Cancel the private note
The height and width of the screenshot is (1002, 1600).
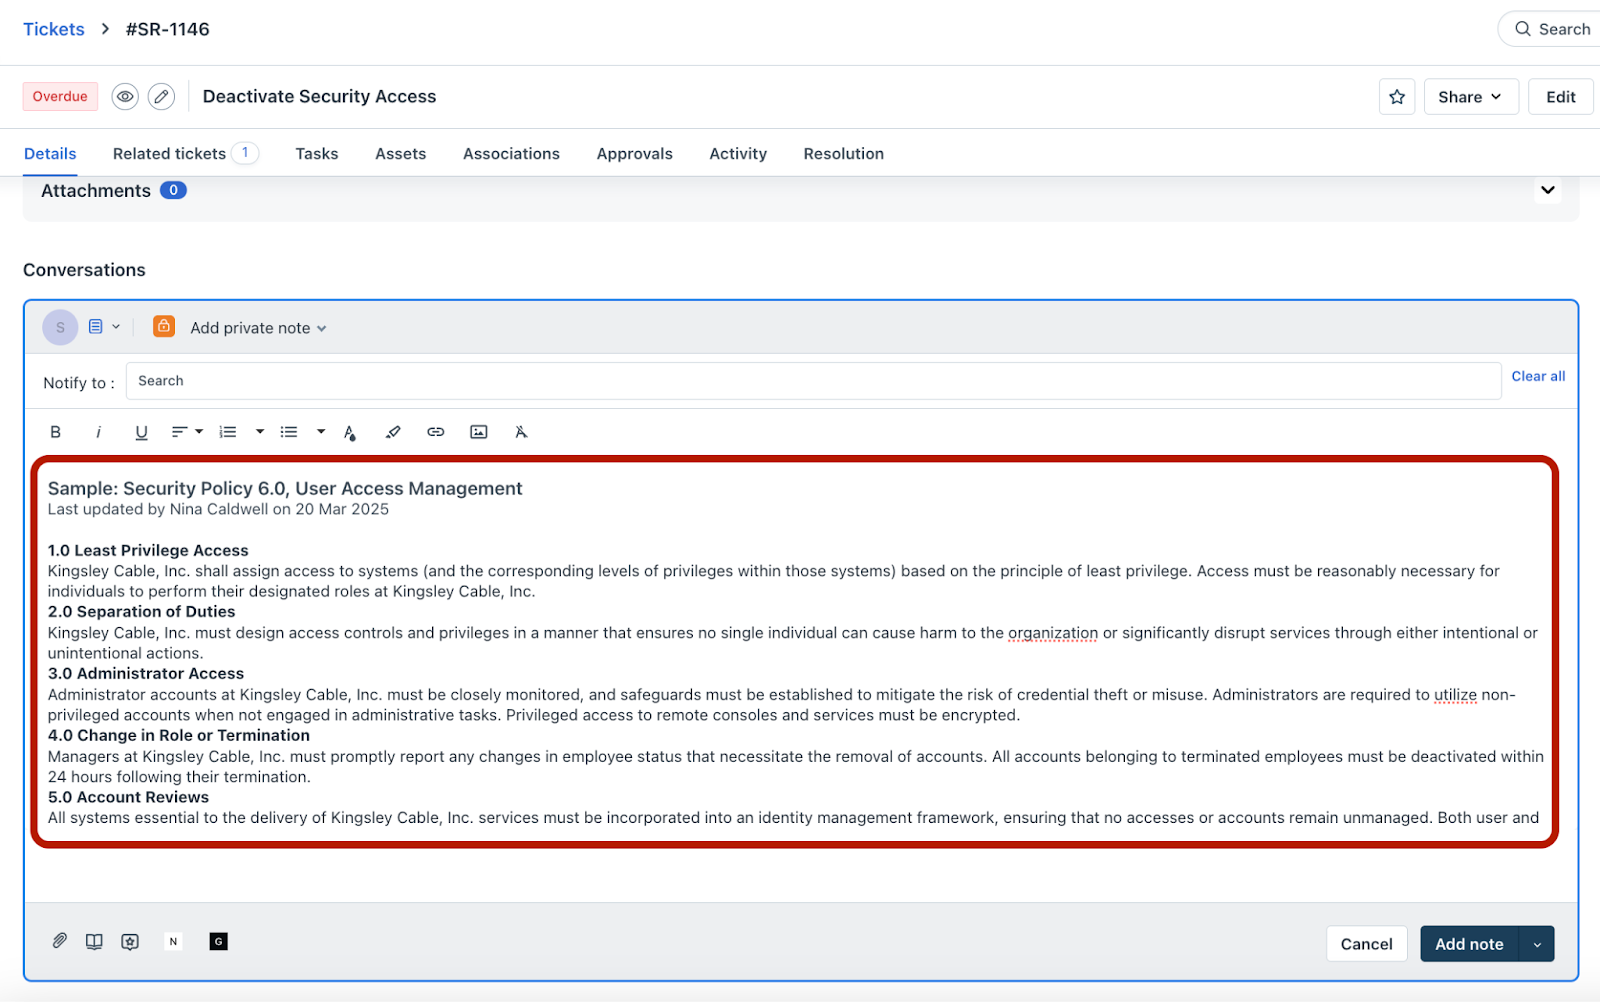(x=1366, y=944)
